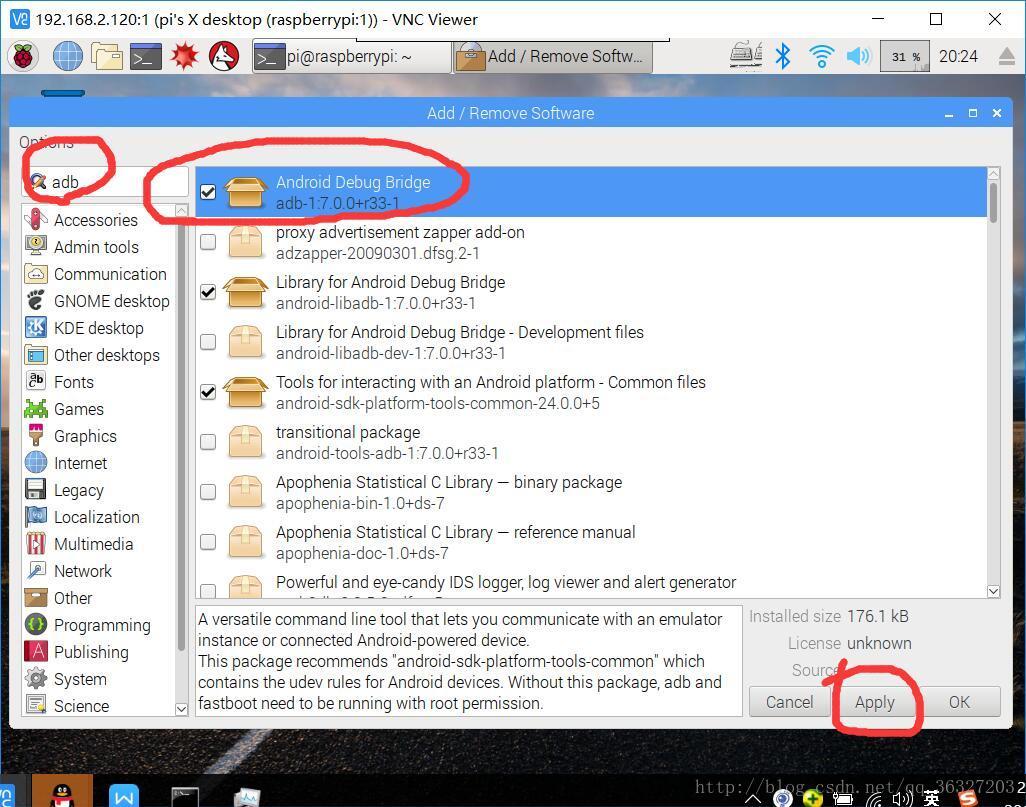Check the apophenia-bin binary package
This screenshot has height=807, width=1026.
(x=207, y=492)
